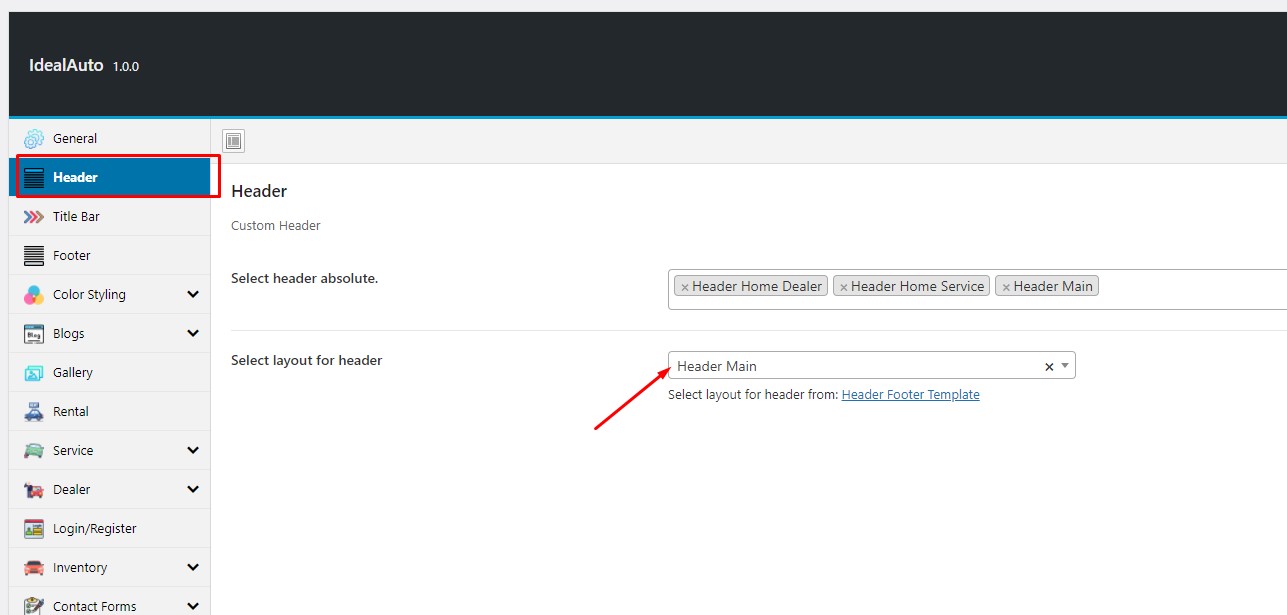The height and width of the screenshot is (615, 1287).
Task: Open the header layout dropdown arrow
Action: (1065, 366)
